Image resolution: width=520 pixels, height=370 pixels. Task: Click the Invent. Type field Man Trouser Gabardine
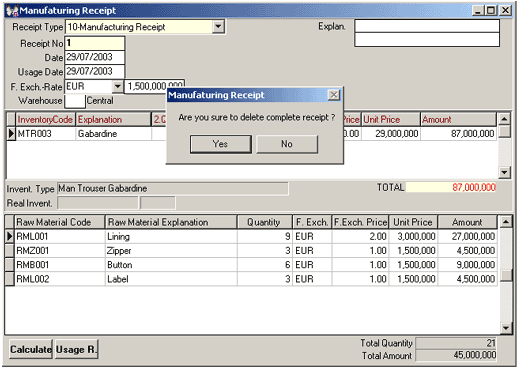pyautogui.click(x=173, y=189)
